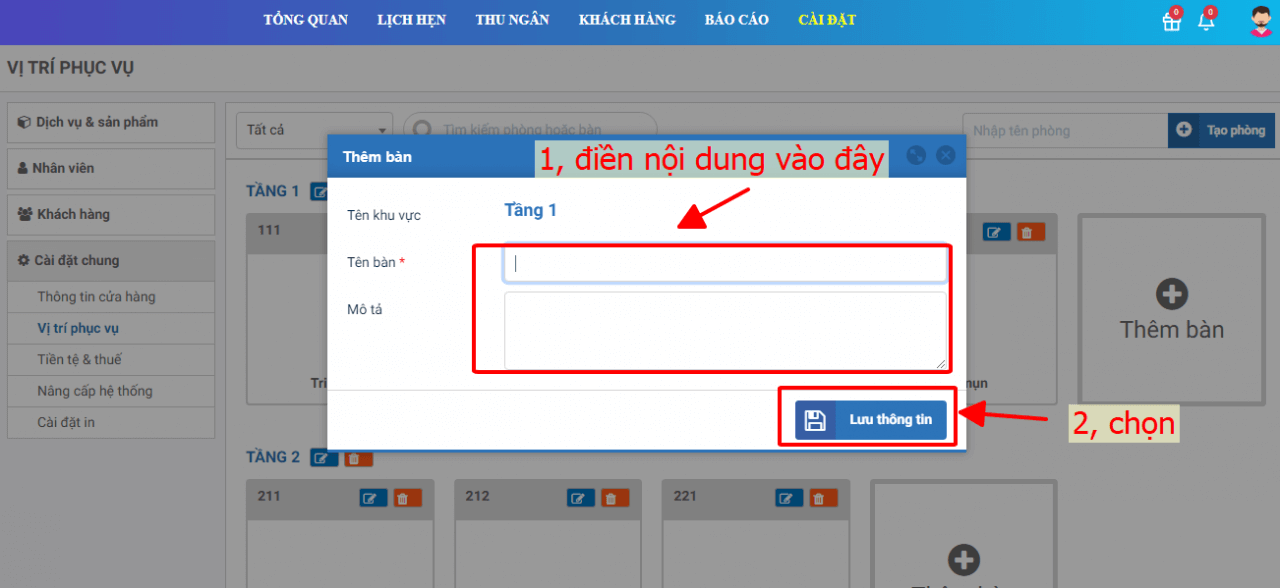Click the gift box icon in header
This screenshot has height=588, width=1280.
click(1171, 22)
